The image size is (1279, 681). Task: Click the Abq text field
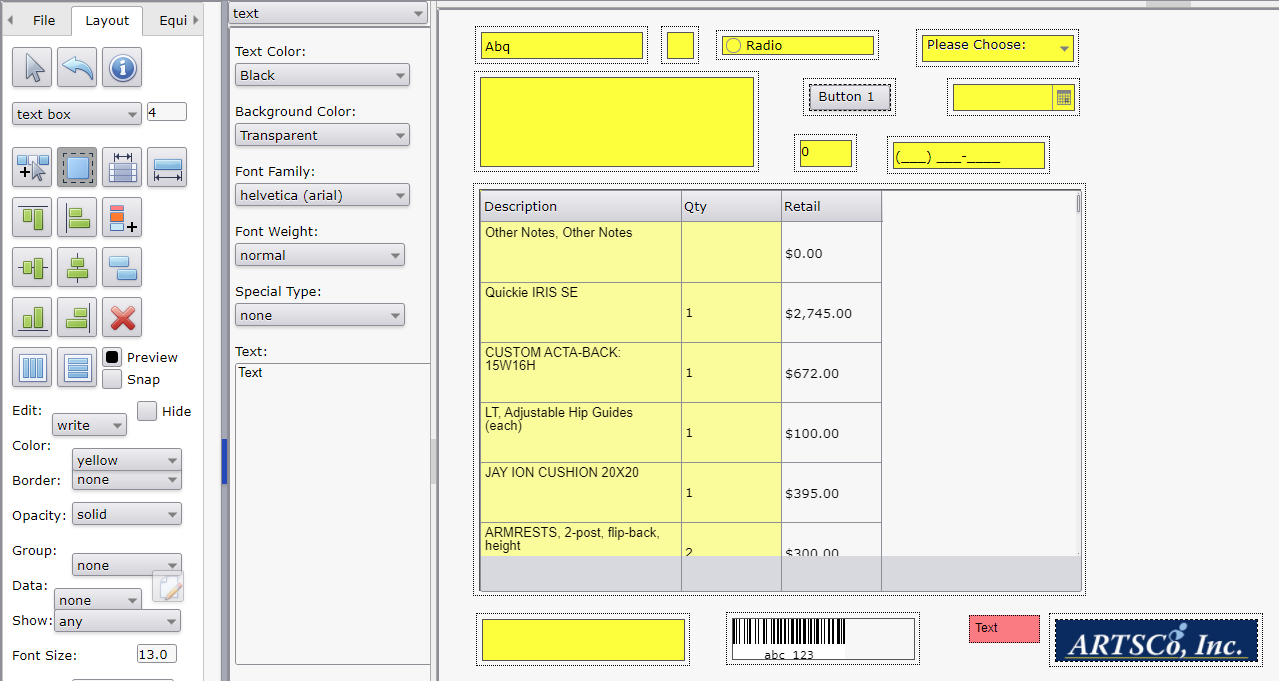click(562, 46)
